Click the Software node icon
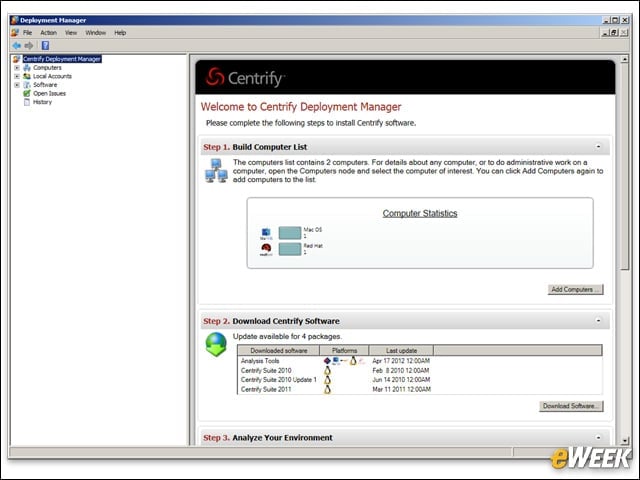This screenshot has width=640, height=480. coord(27,85)
